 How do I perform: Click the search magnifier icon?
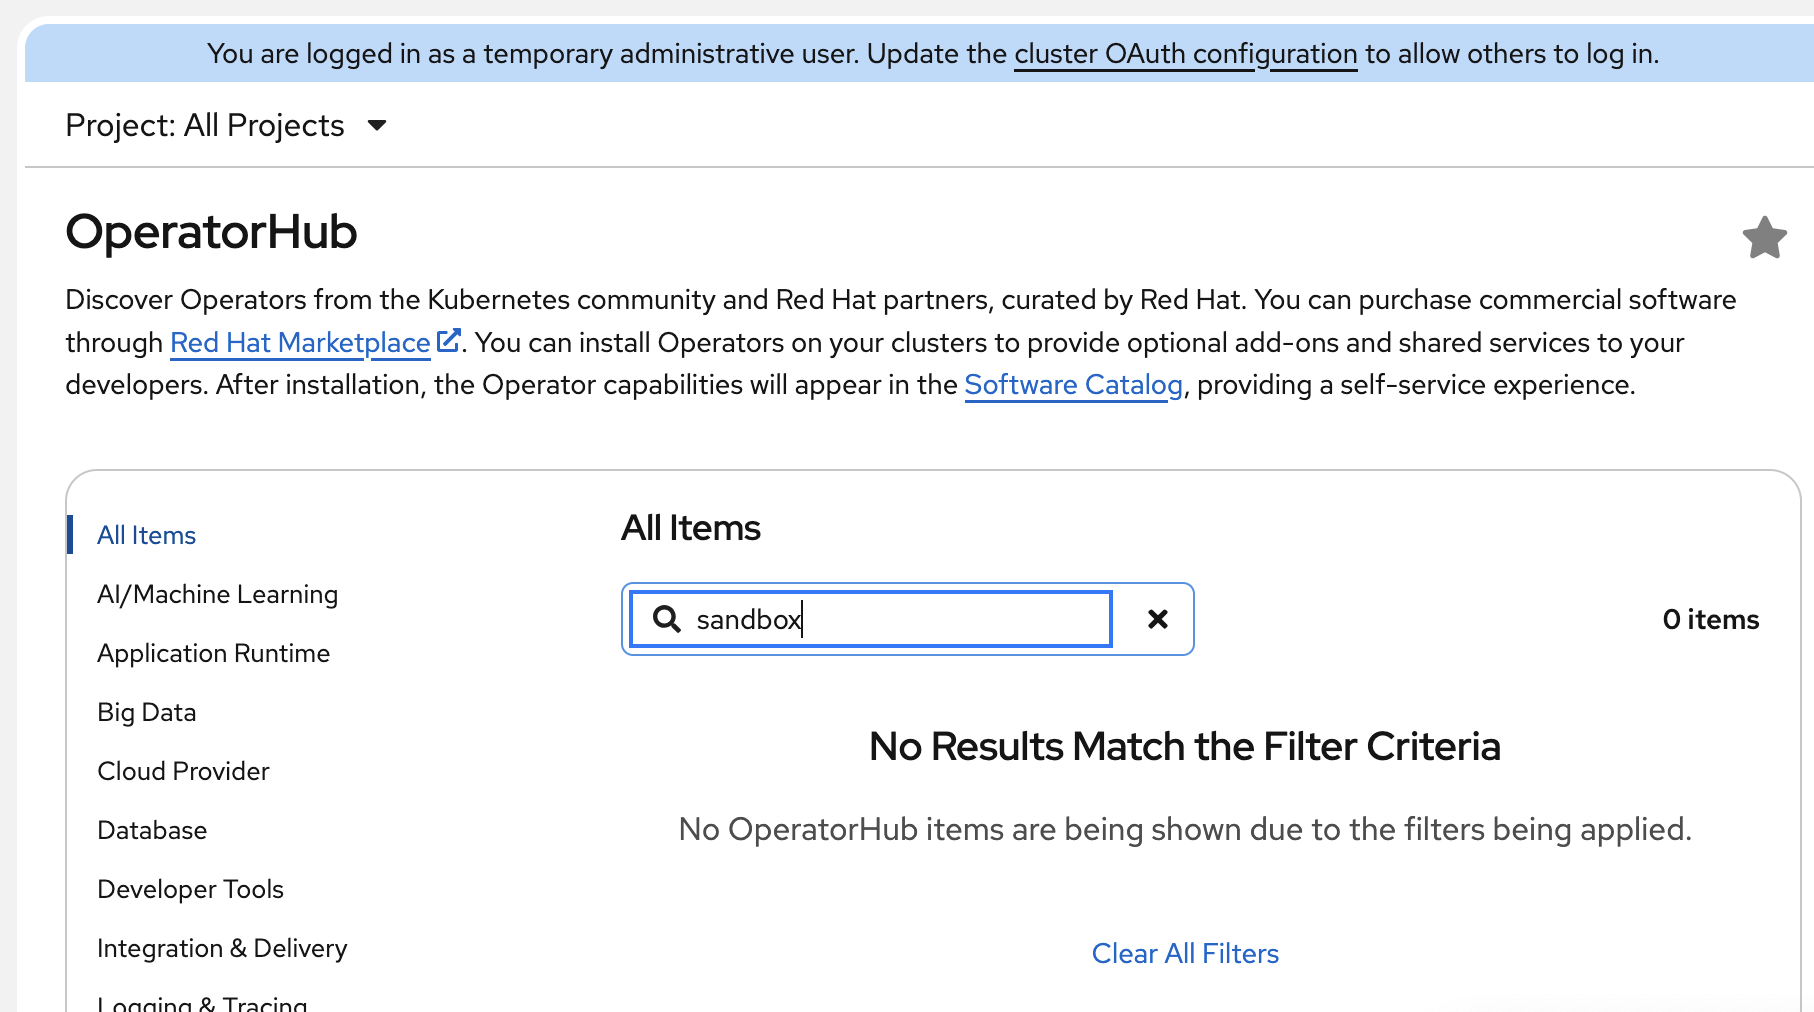point(667,620)
